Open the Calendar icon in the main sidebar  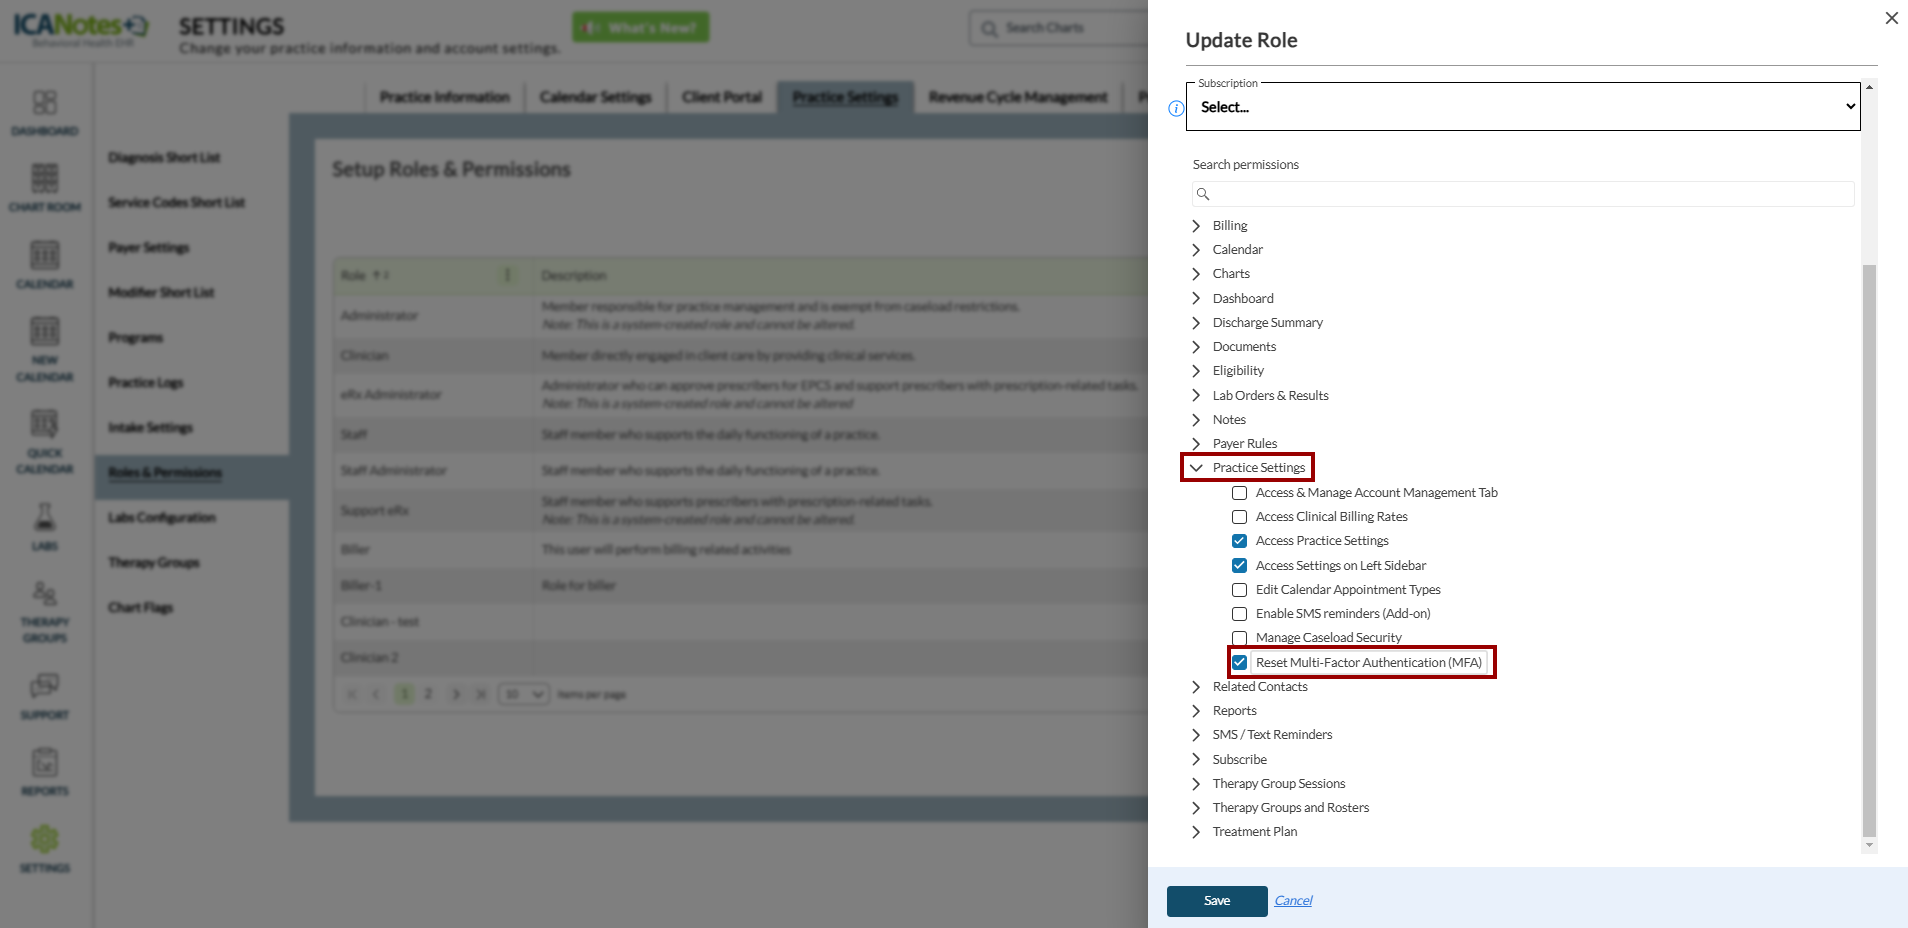(45, 265)
